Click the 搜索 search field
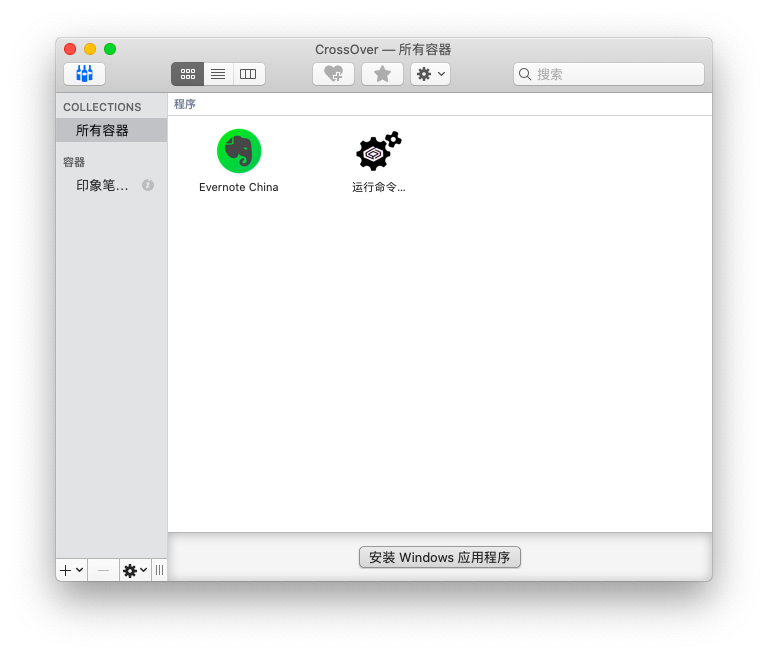768x655 pixels. tap(609, 74)
